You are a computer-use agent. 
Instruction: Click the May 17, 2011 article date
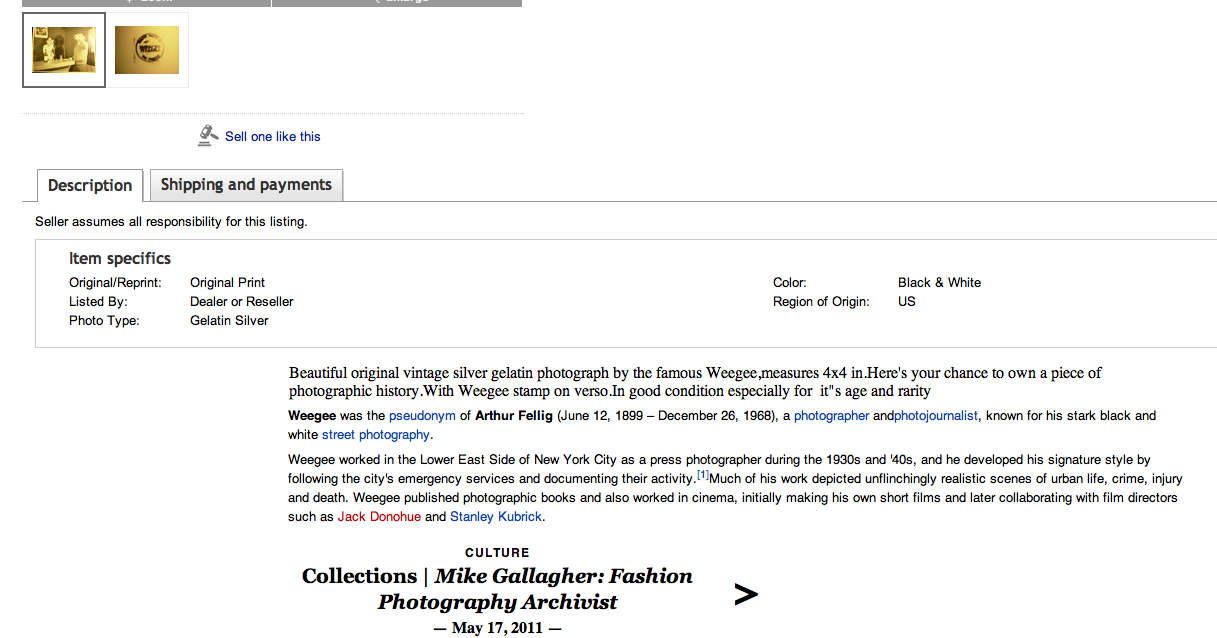point(497,628)
